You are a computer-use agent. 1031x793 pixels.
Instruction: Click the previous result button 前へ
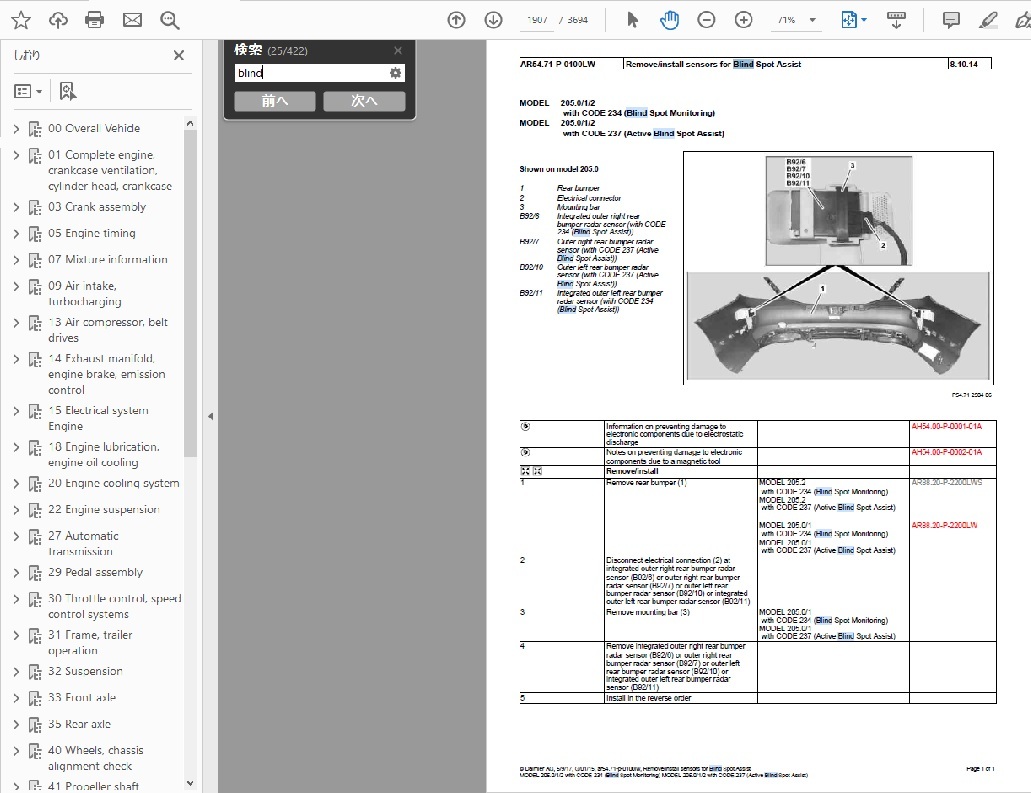[x=275, y=101]
